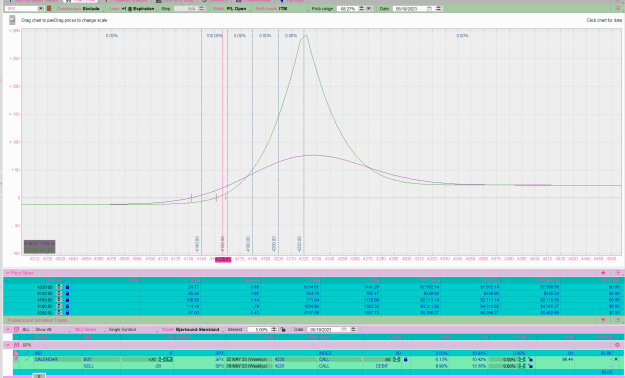Click the lock icon on the 4220.00 slice
This screenshot has height=378, width=625.
[67, 287]
